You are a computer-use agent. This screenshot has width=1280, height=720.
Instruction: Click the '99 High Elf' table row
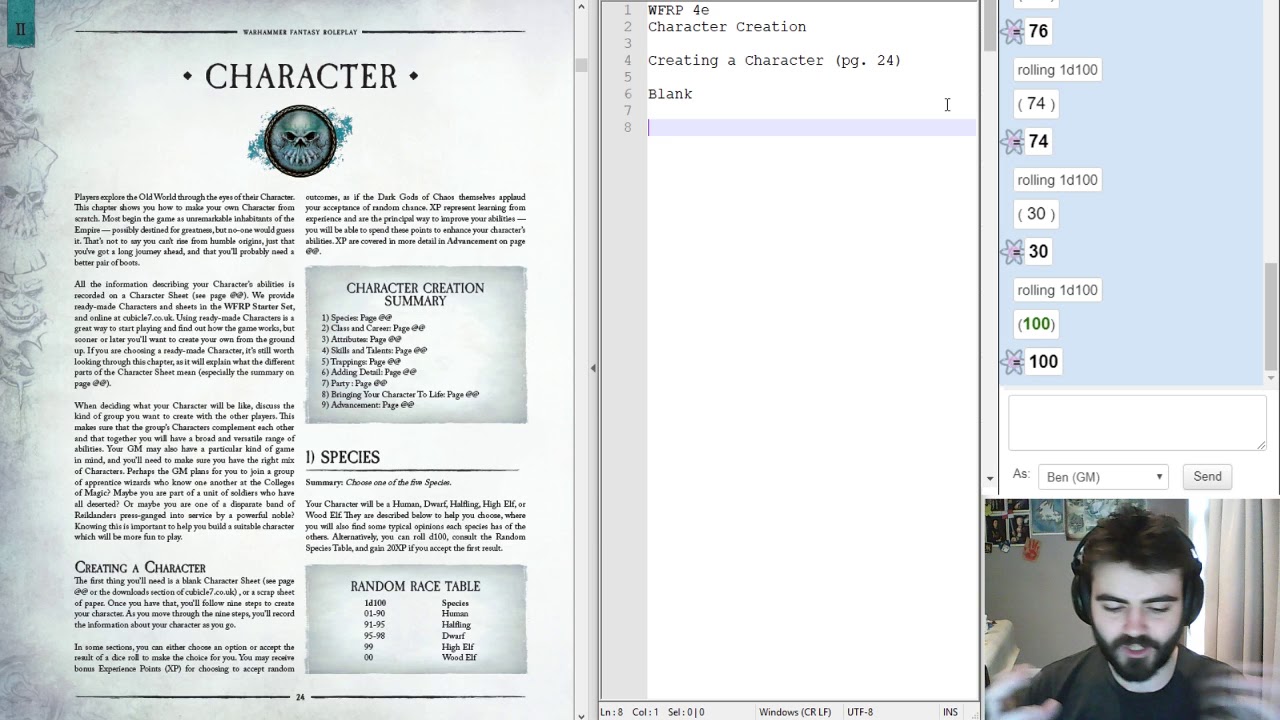419,647
